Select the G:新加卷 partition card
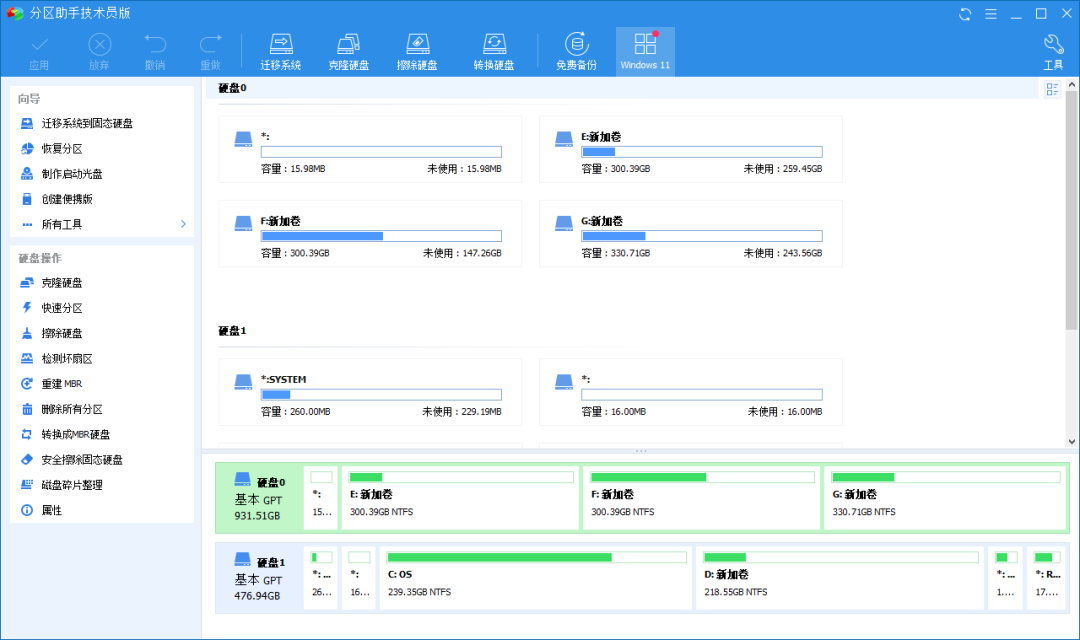The image size is (1080, 640). click(x=690, y=234)
